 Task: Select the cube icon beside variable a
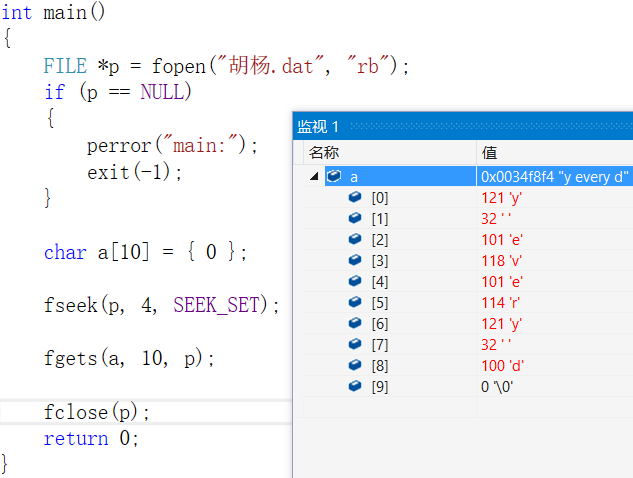[x=334, y=176]
